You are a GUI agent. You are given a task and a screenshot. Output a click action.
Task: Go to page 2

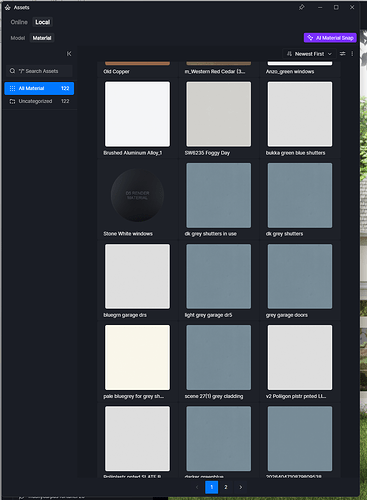(226, 487)
